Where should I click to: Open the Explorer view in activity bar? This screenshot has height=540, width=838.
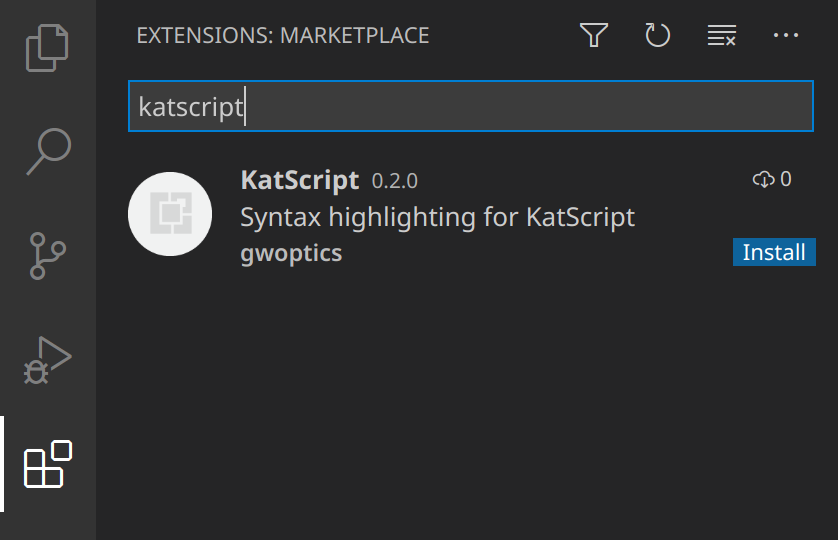point(48,48)
